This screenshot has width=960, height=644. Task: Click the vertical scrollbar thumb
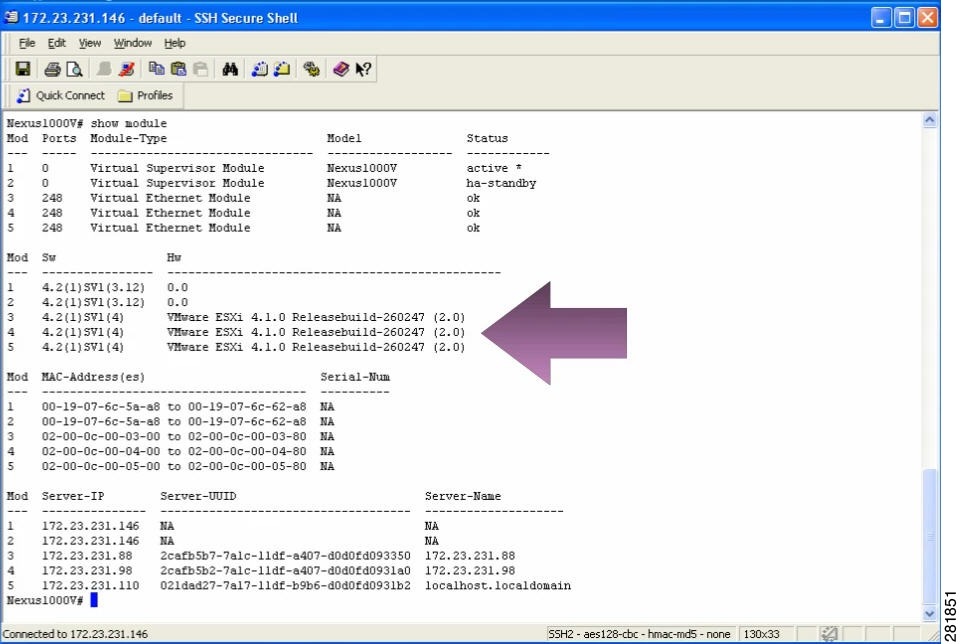pyautogui.click(x=929, y=537)
